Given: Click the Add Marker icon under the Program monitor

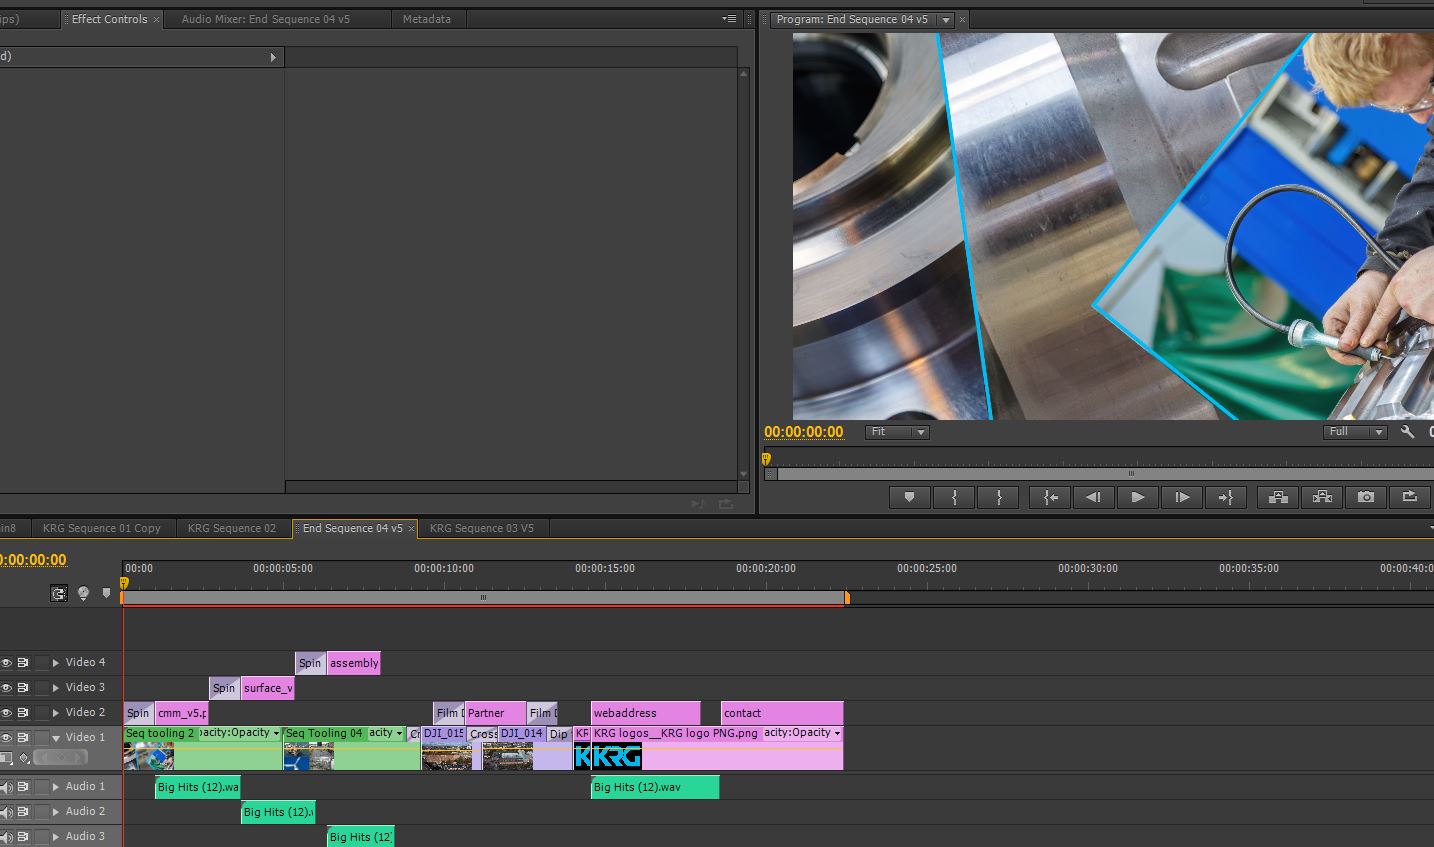Looking at the screenshot, I should point(909,497).
